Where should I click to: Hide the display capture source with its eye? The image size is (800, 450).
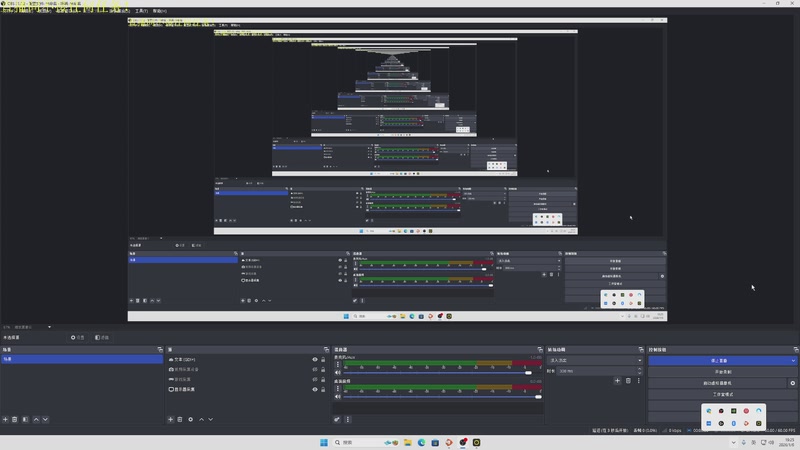pos(315,389)
